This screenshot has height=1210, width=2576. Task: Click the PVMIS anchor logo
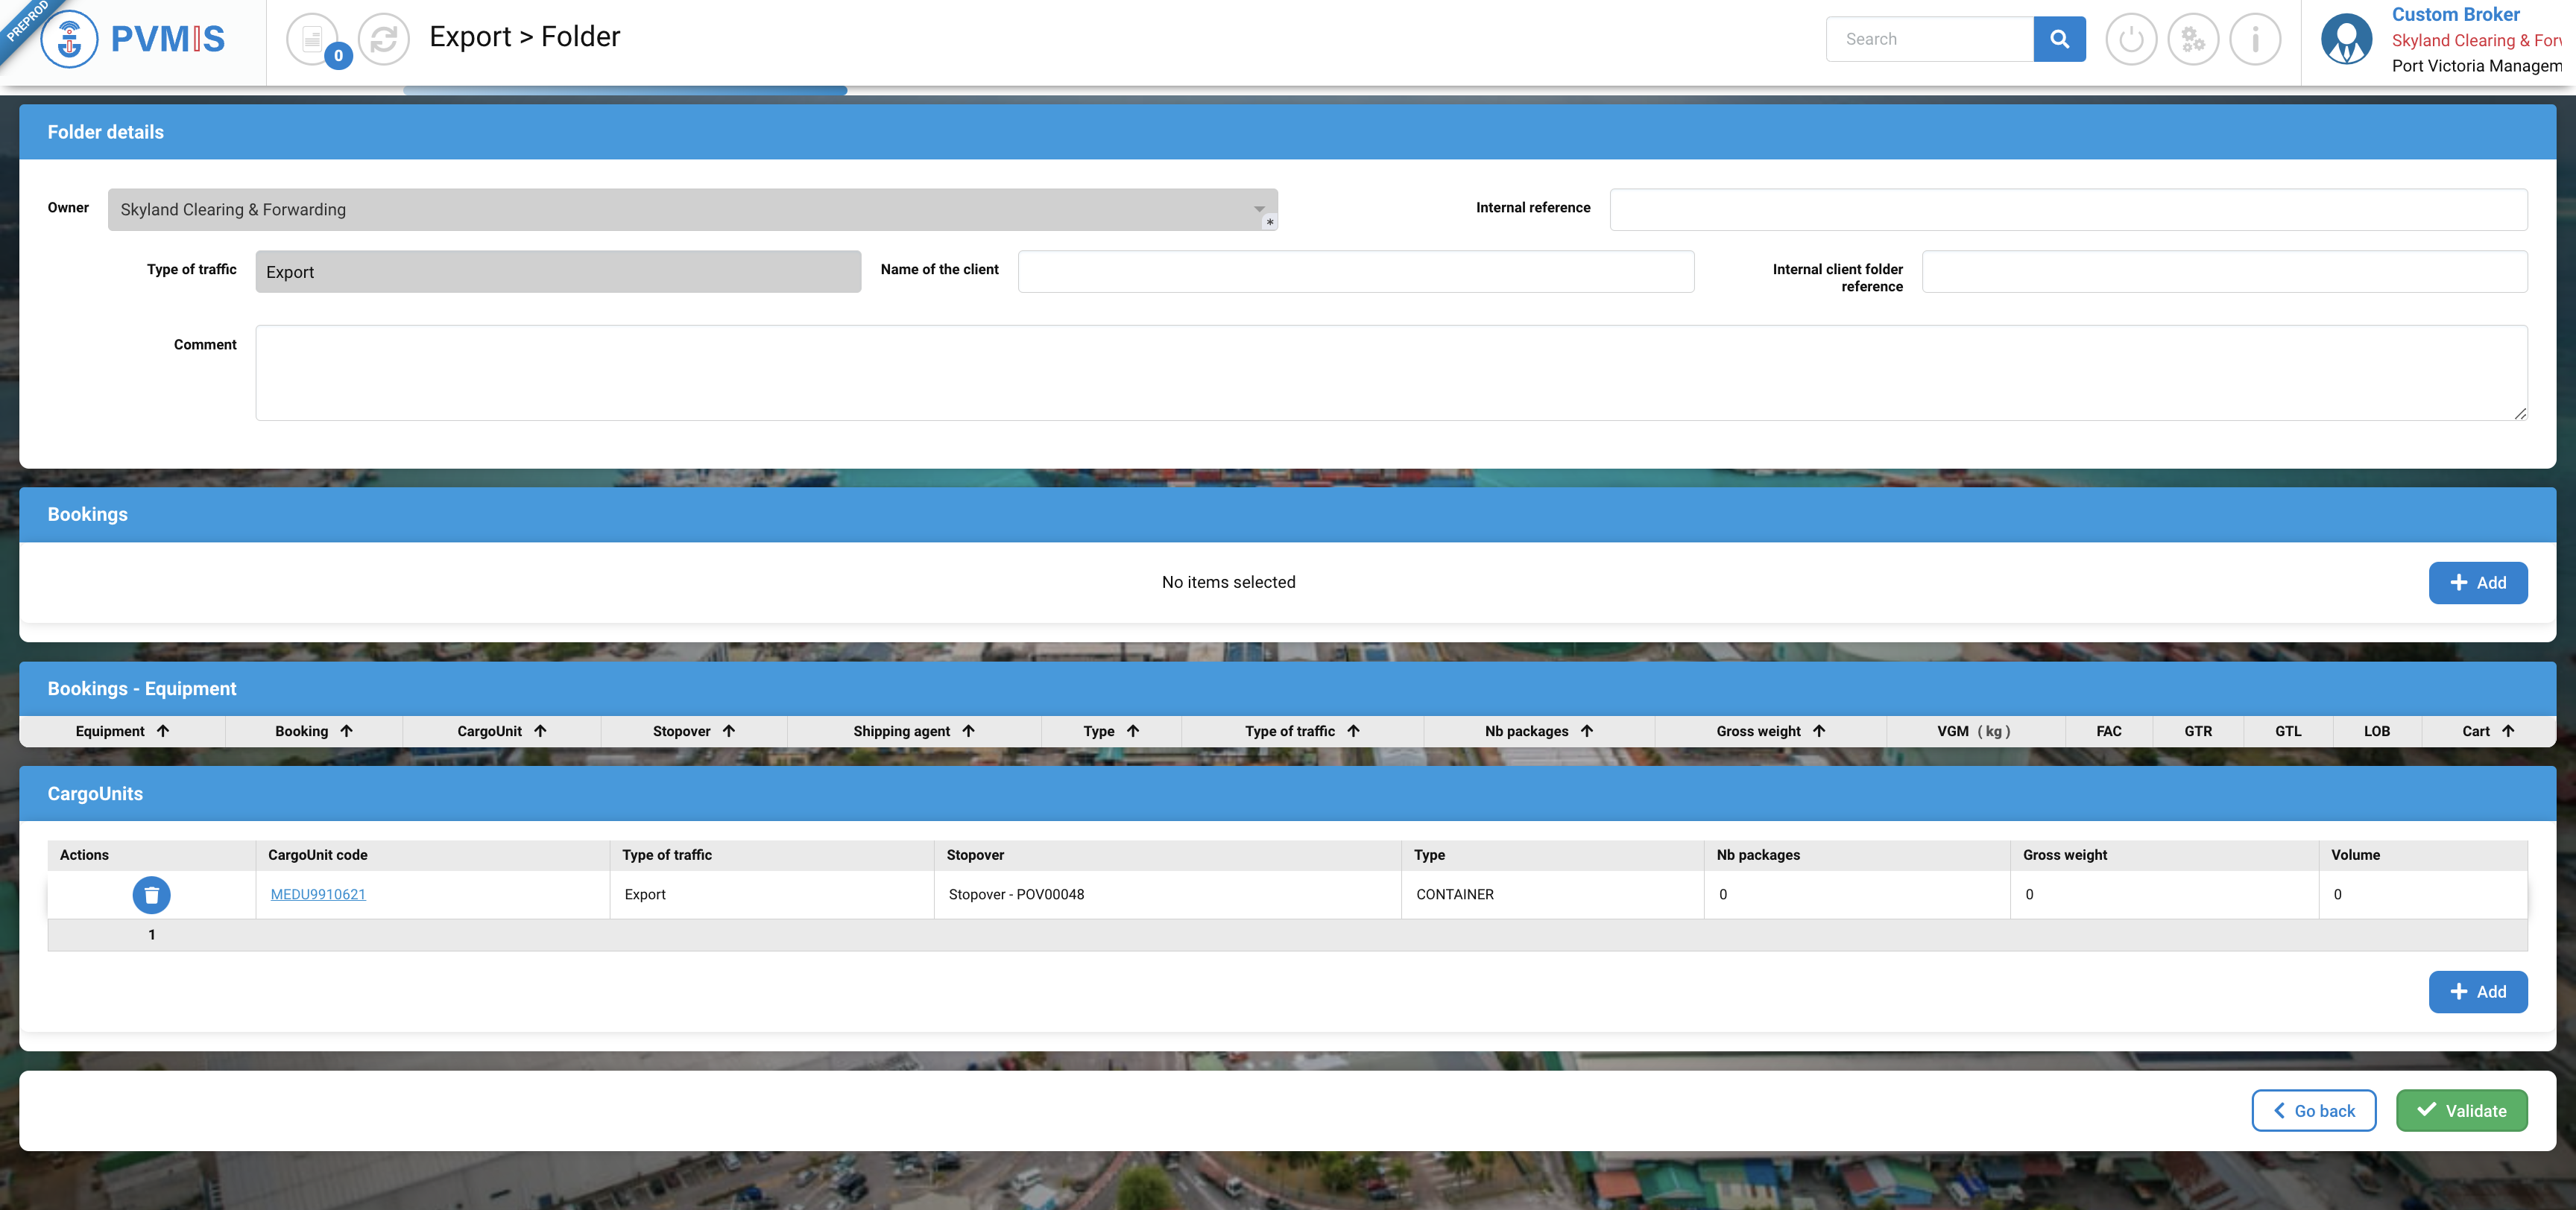69,40
